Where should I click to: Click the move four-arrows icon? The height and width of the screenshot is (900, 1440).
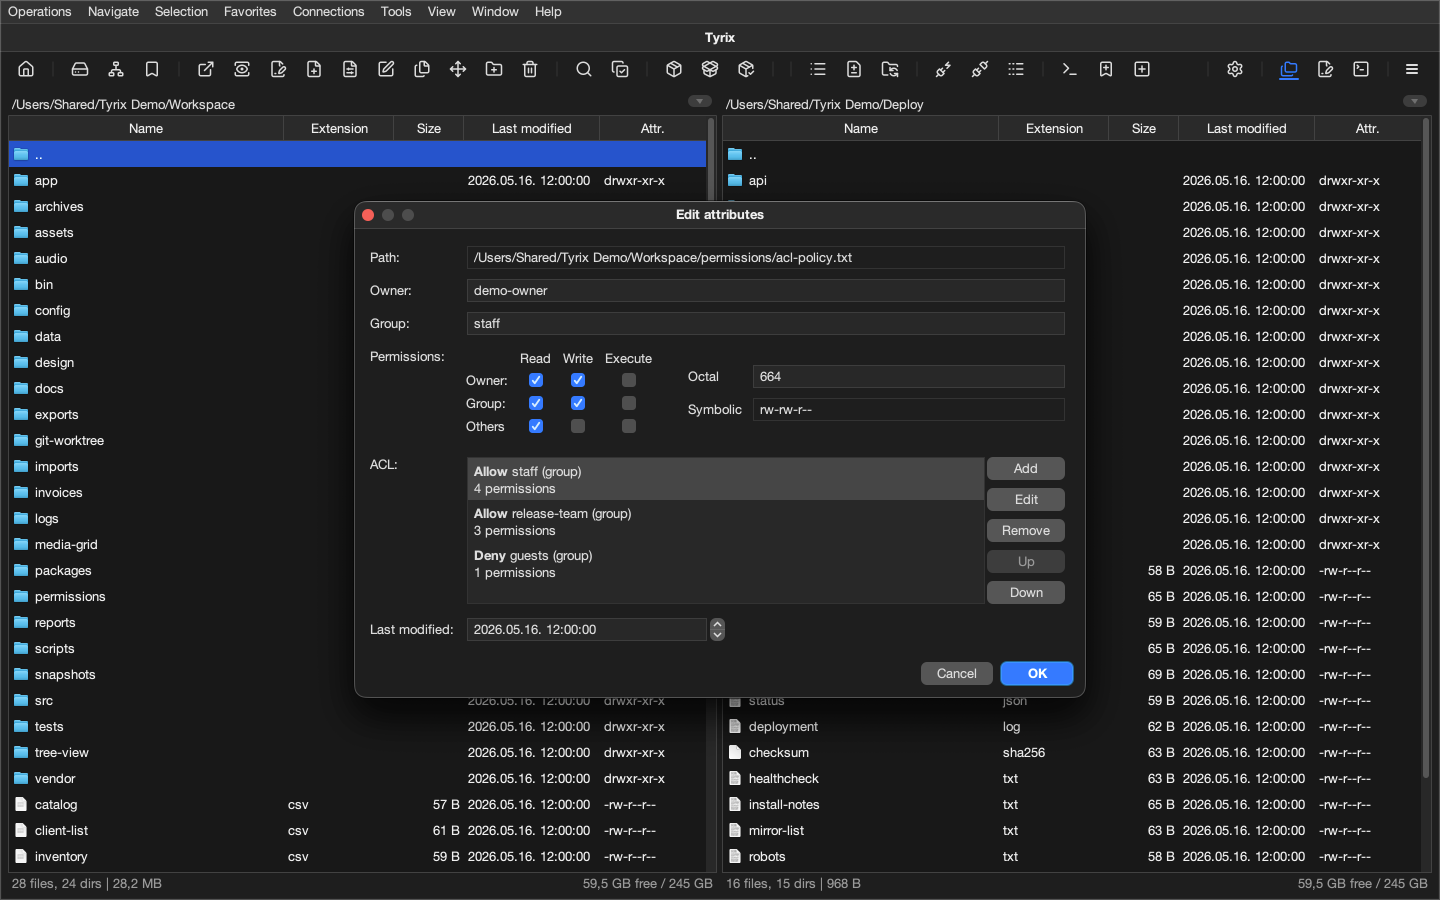pyautogui.click(x=458, y=69)
